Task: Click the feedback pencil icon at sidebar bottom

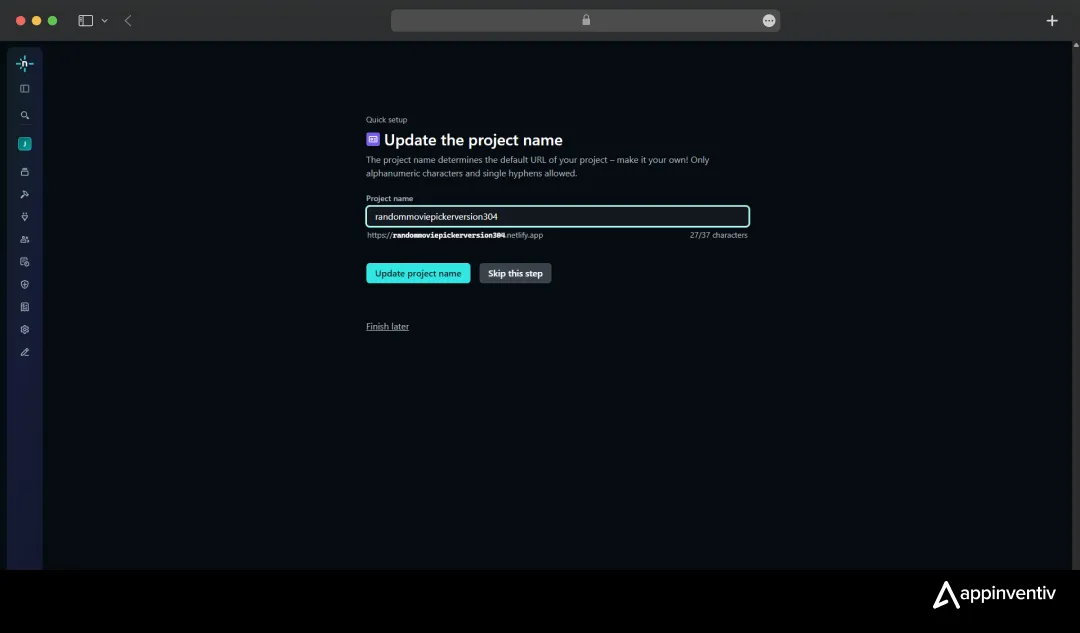Action: (24, 352)
